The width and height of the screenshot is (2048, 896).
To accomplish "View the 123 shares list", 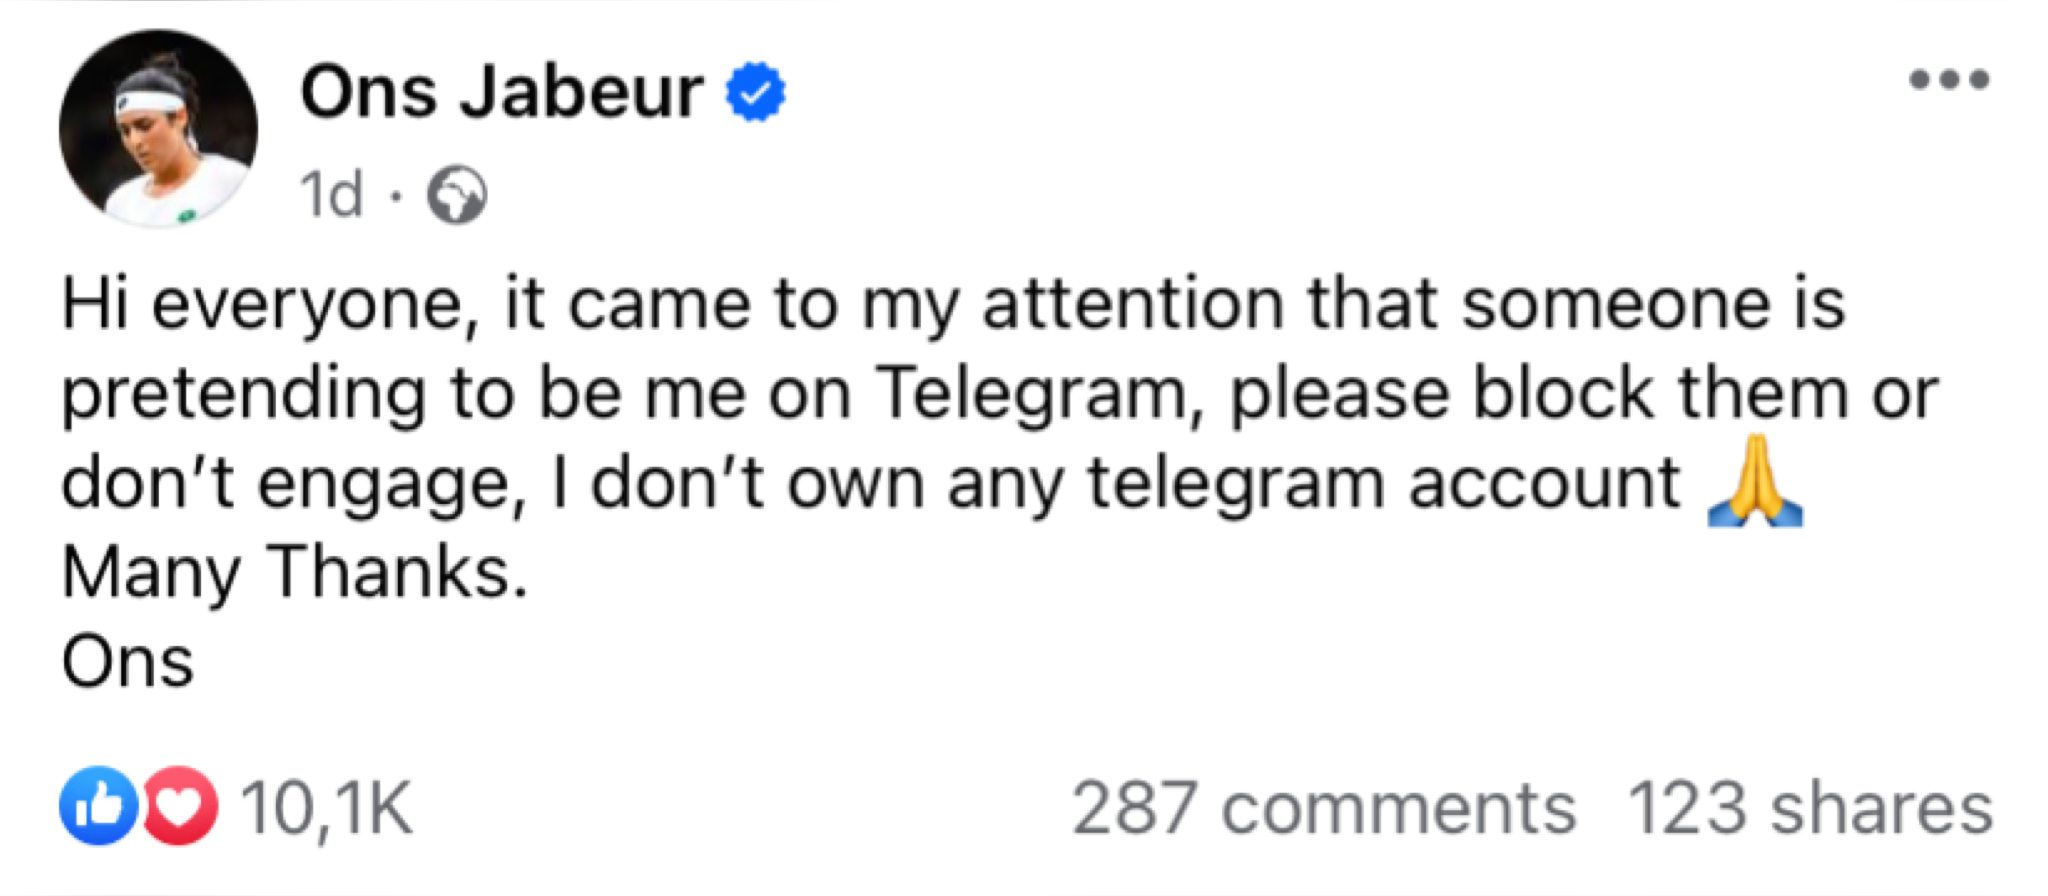I will tap(1809, 808).
